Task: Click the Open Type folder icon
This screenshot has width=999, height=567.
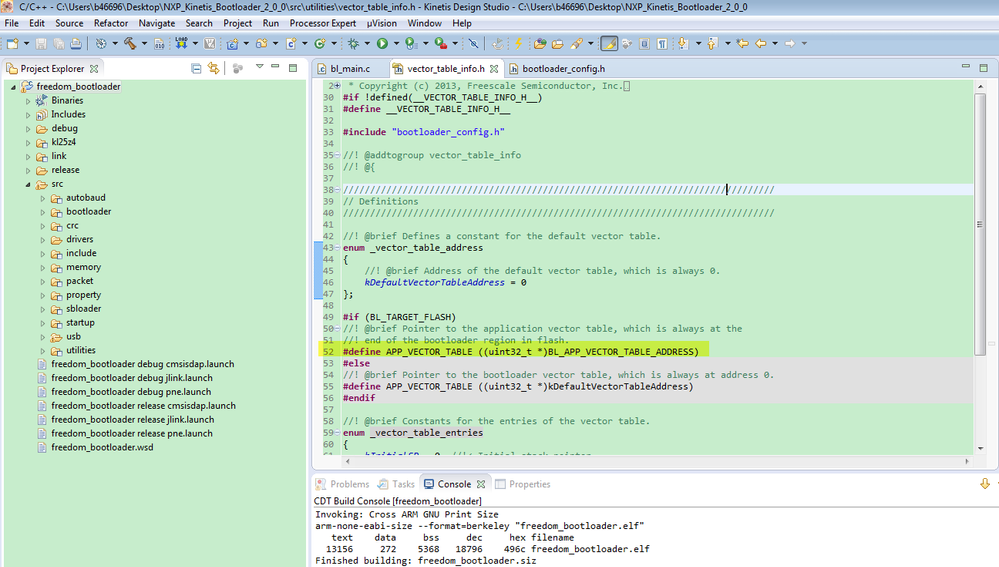Action: (x=540, y=43)
